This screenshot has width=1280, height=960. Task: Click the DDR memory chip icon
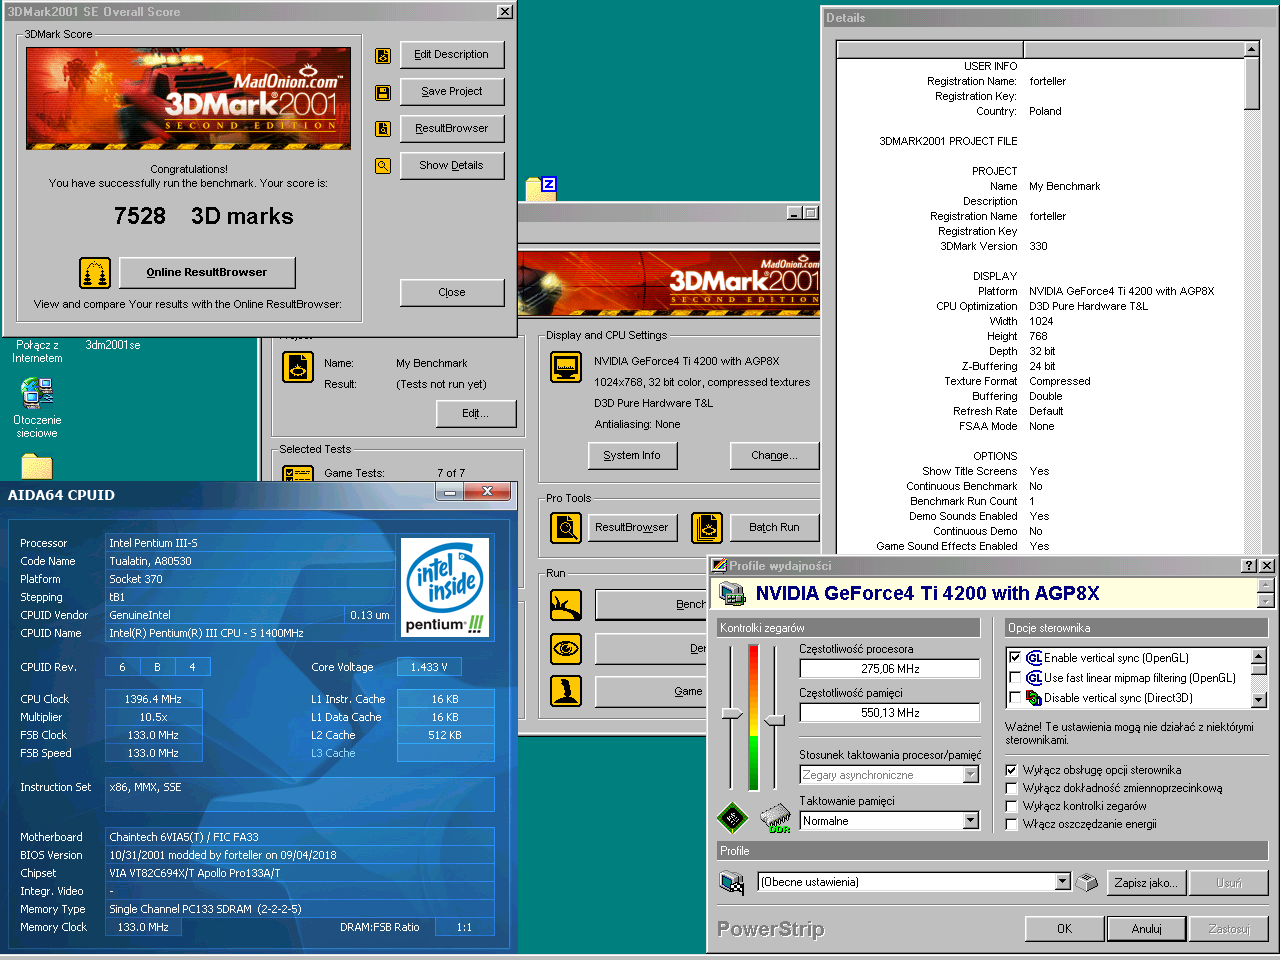(x=775, y=818)
